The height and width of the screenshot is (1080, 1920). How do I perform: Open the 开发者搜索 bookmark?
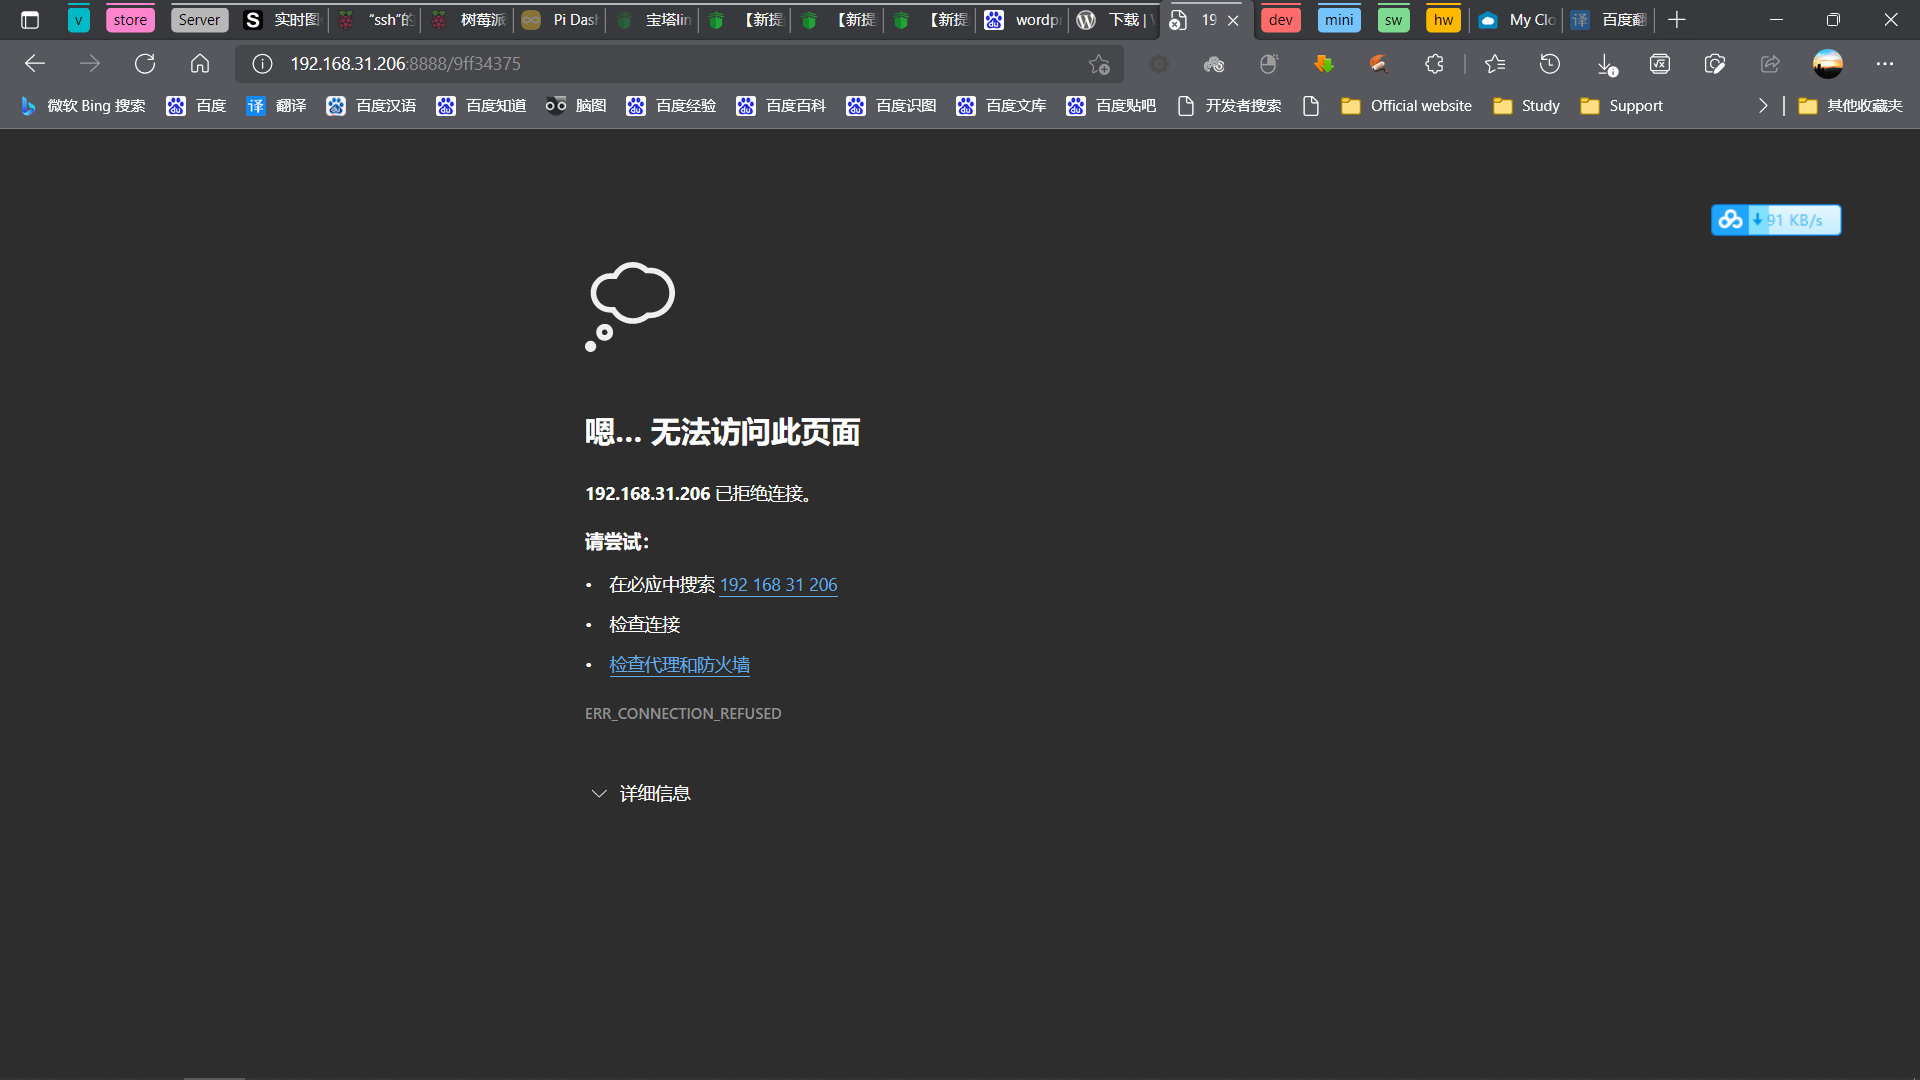click(1230, 106)
